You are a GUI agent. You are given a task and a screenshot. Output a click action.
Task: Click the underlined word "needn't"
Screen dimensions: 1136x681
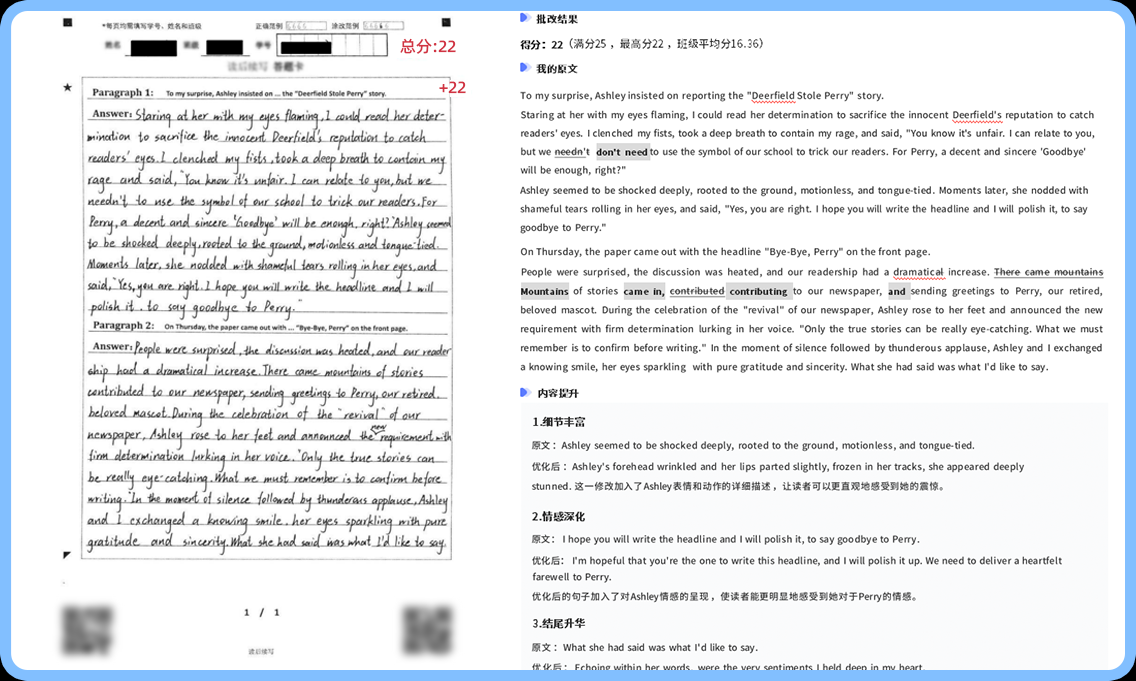572,152
